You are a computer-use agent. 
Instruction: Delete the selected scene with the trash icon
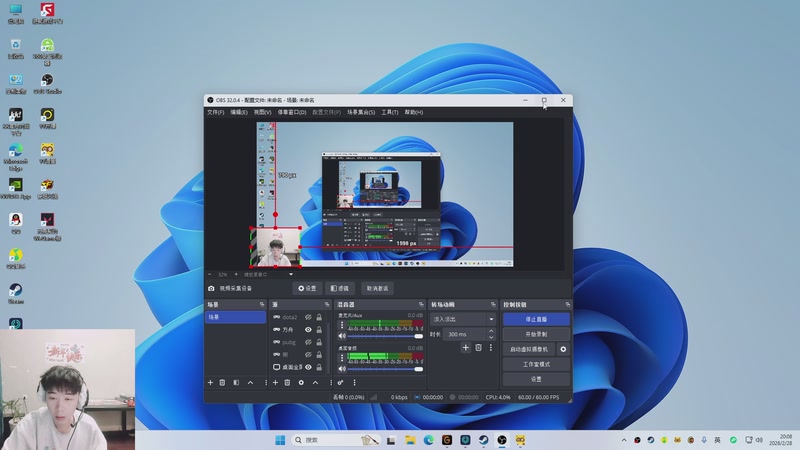[x=222, y=383]
